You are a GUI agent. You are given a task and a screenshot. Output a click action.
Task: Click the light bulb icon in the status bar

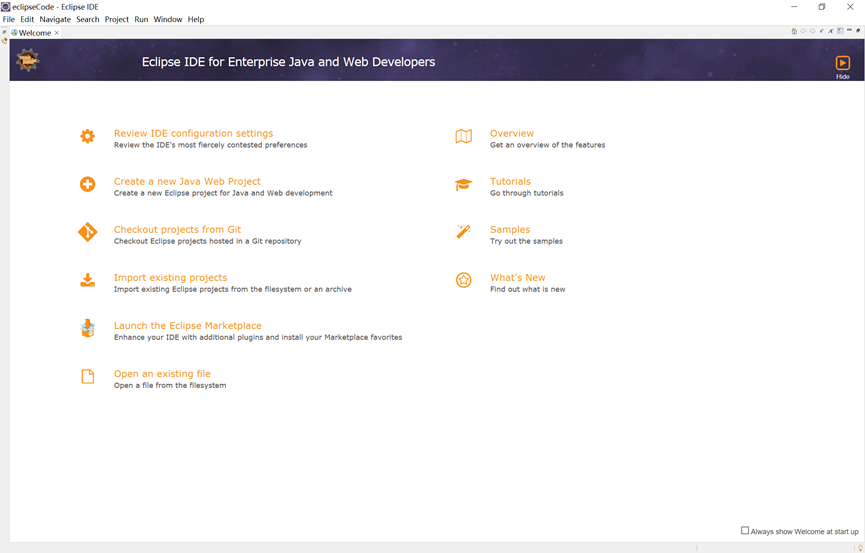[x=860, y=548]
